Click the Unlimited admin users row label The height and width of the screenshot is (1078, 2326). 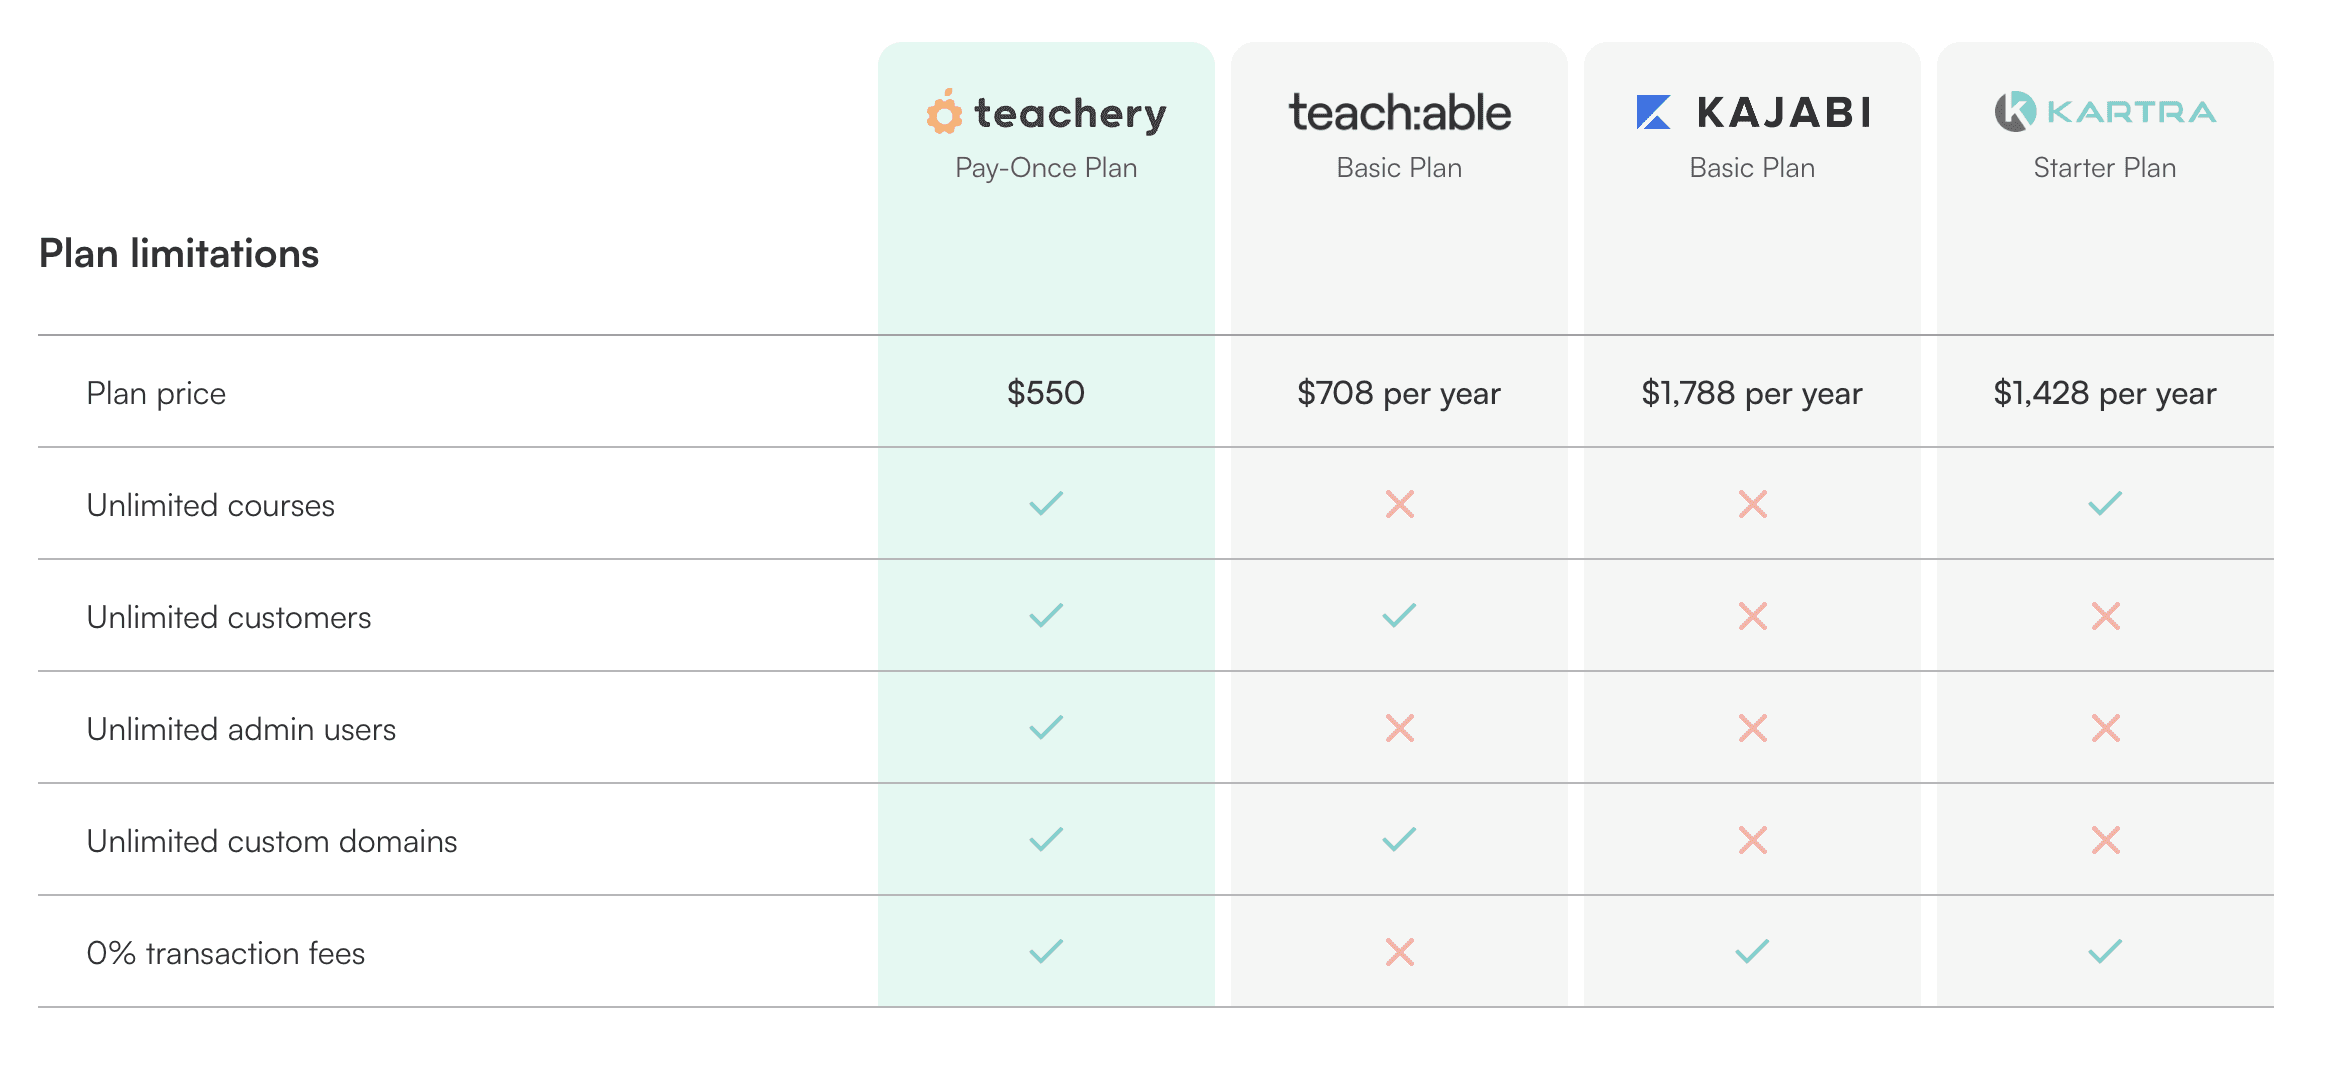pos(241,729)
